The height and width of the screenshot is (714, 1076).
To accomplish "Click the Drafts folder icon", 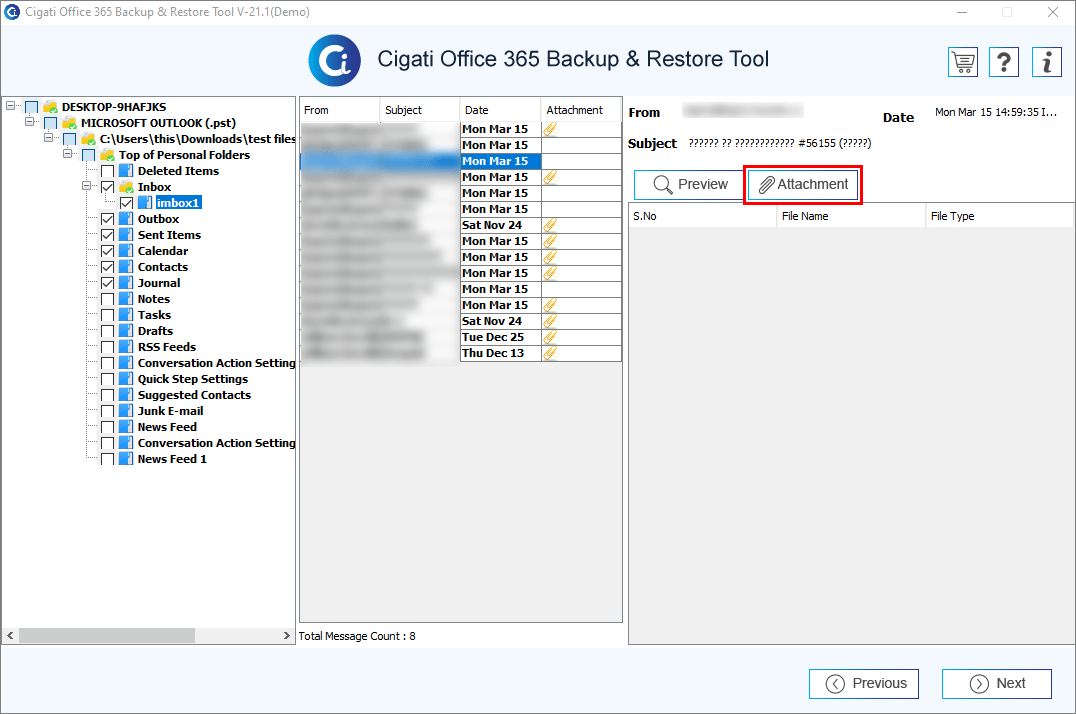I will pyautogui.click(x=126, y=331).
